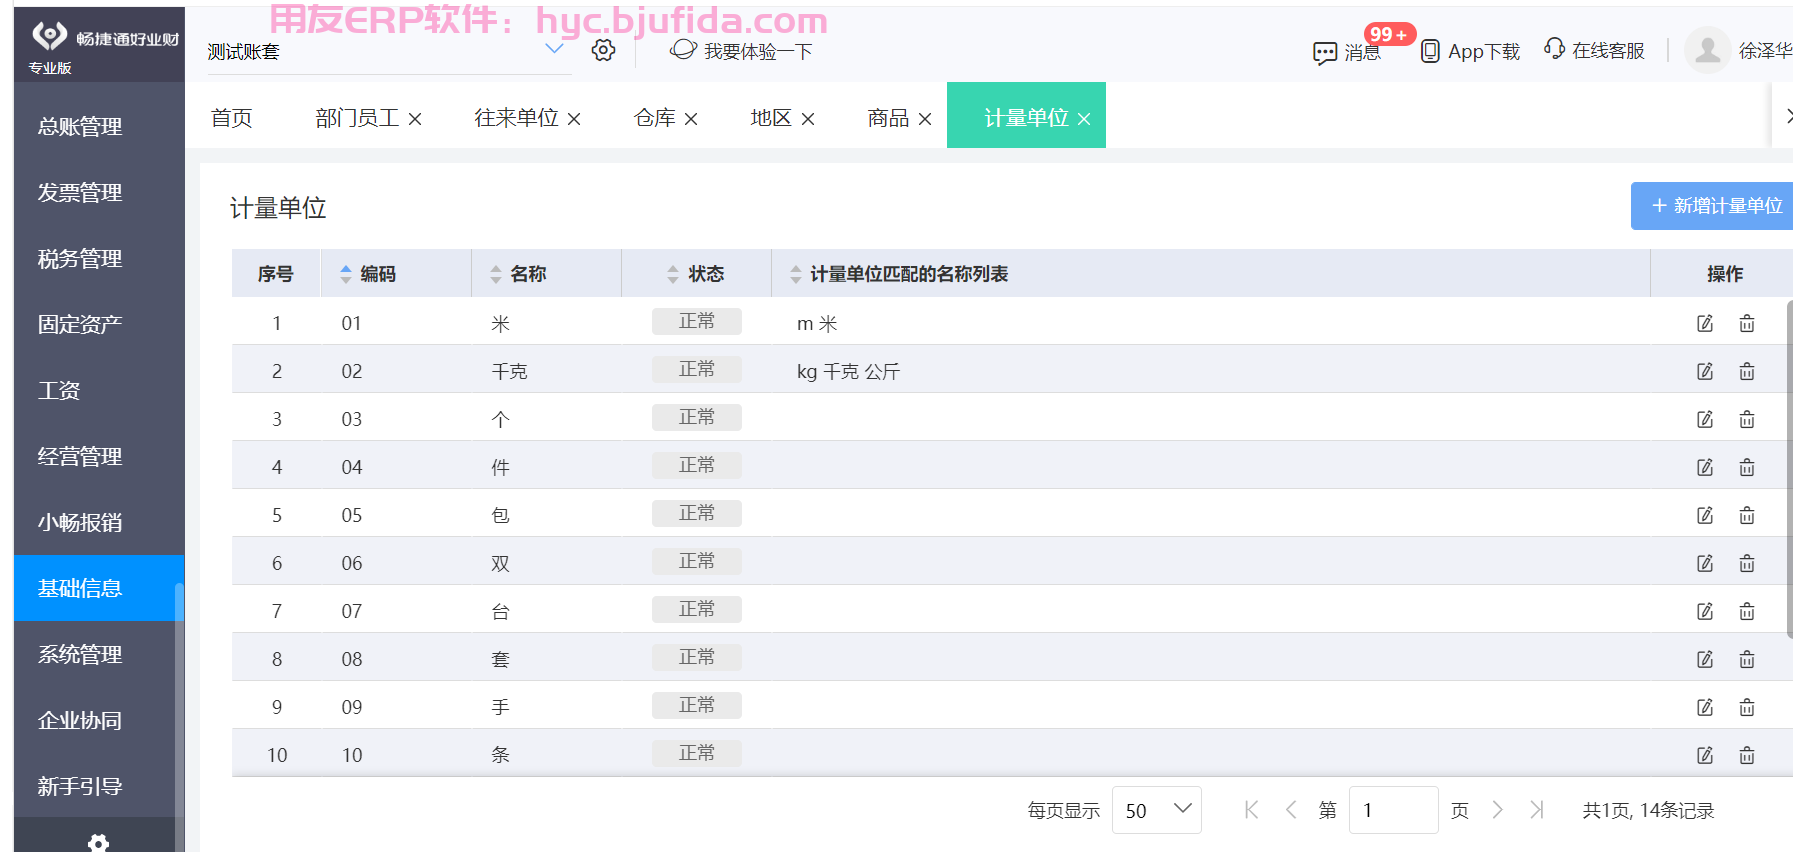This screenshot has width=1793, height=852.
Task: Delete the row with code 03
Action: click(1747, 419)
